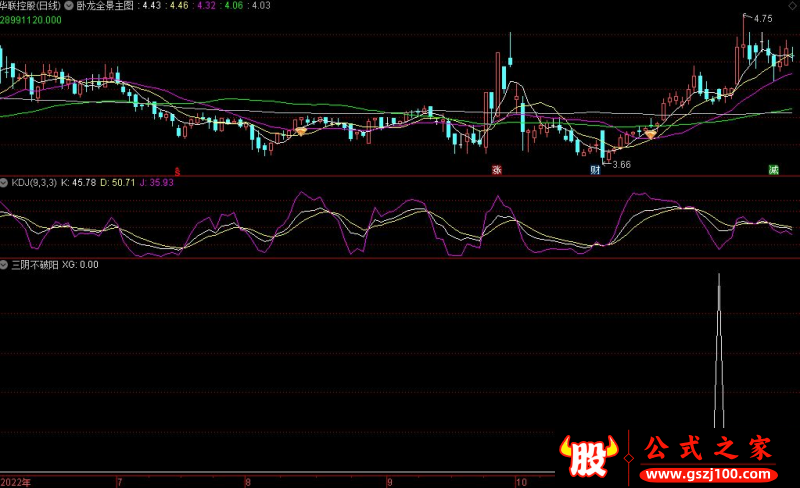Viewport: 800px width, 488px height.
Task: Click the 华联控股(日线) stock title
Action: point(30,6)
